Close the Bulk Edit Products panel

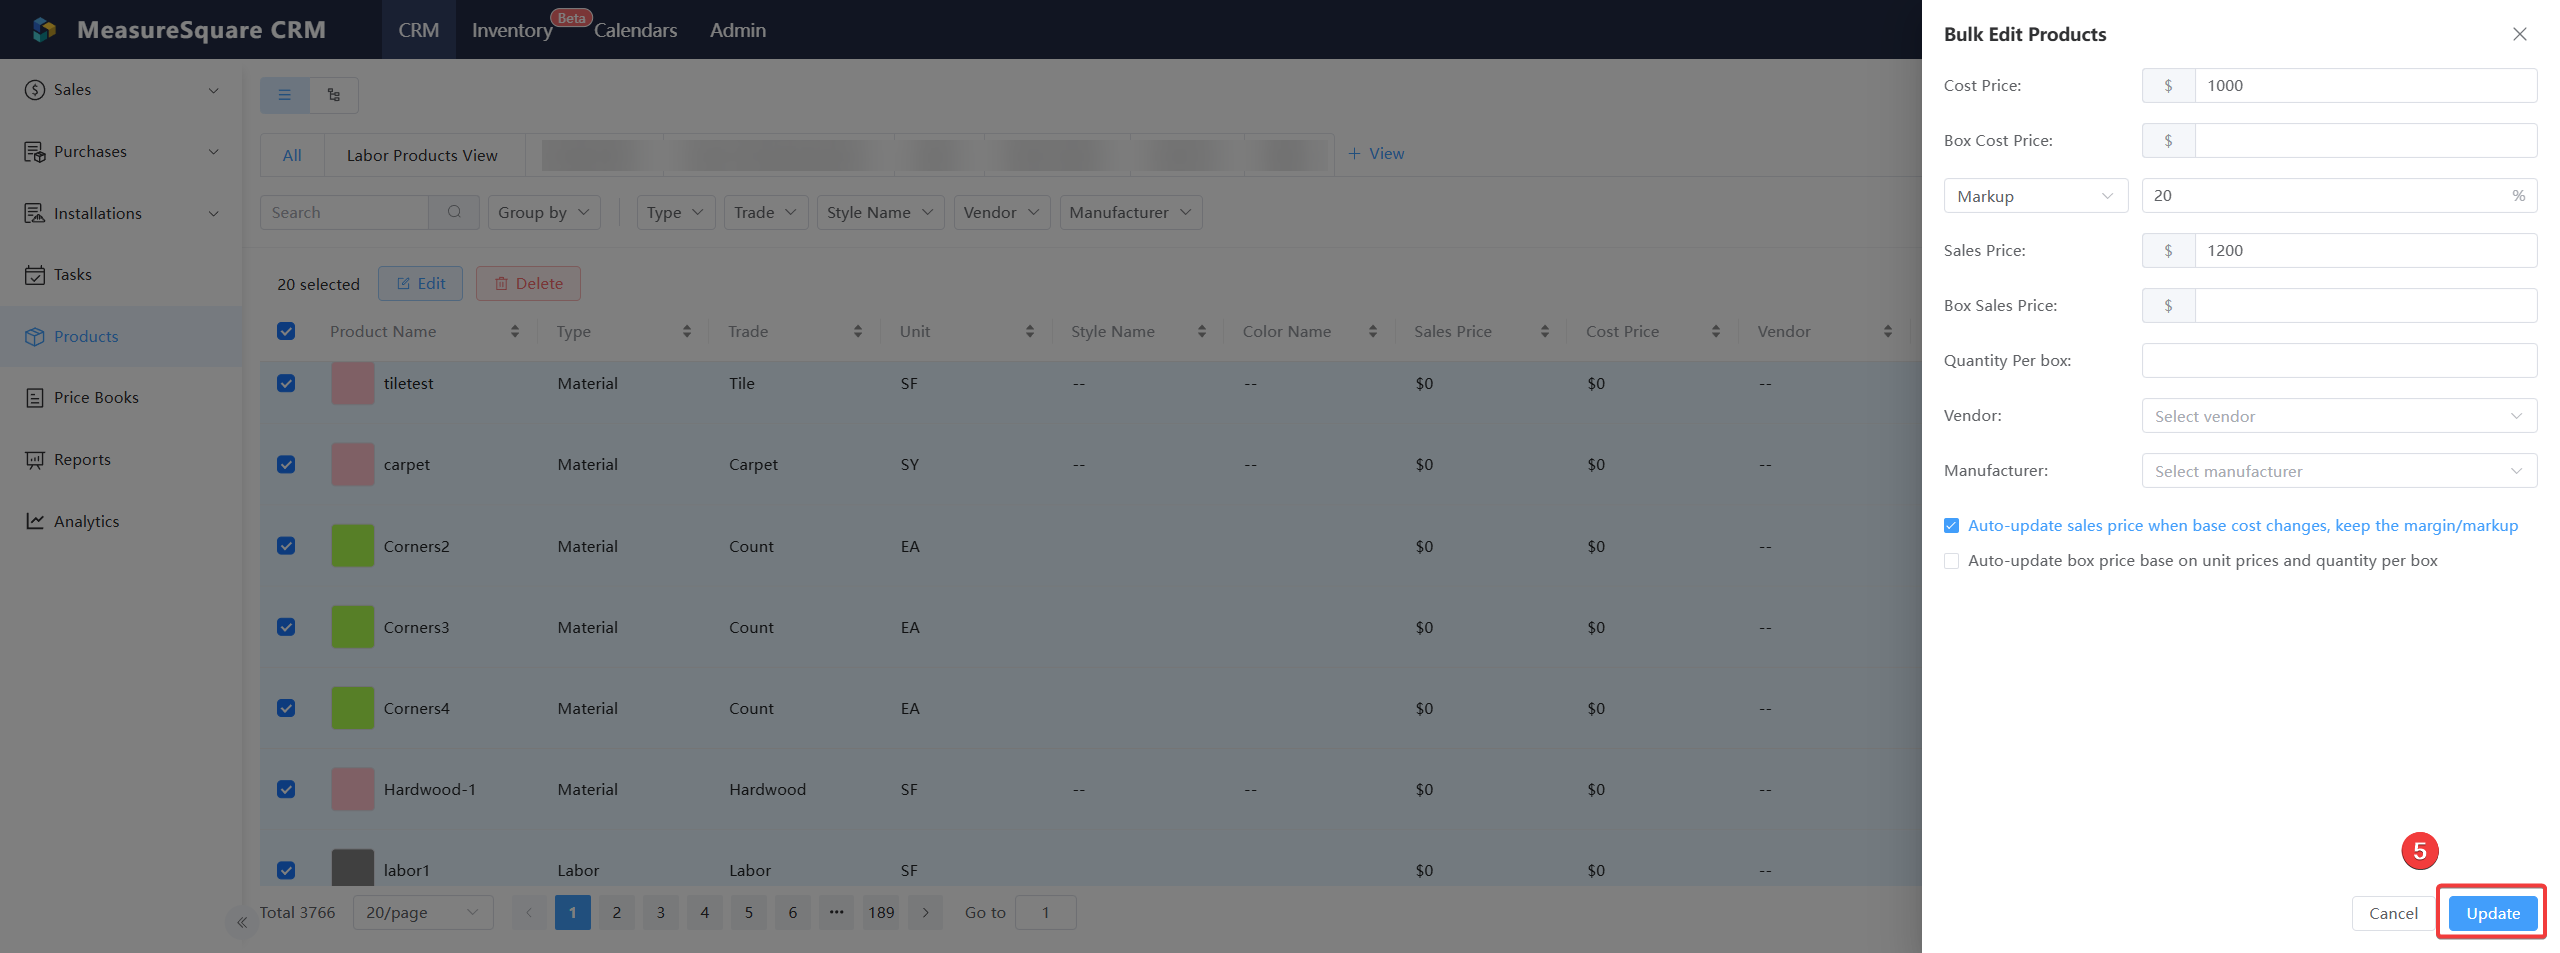2520,34
